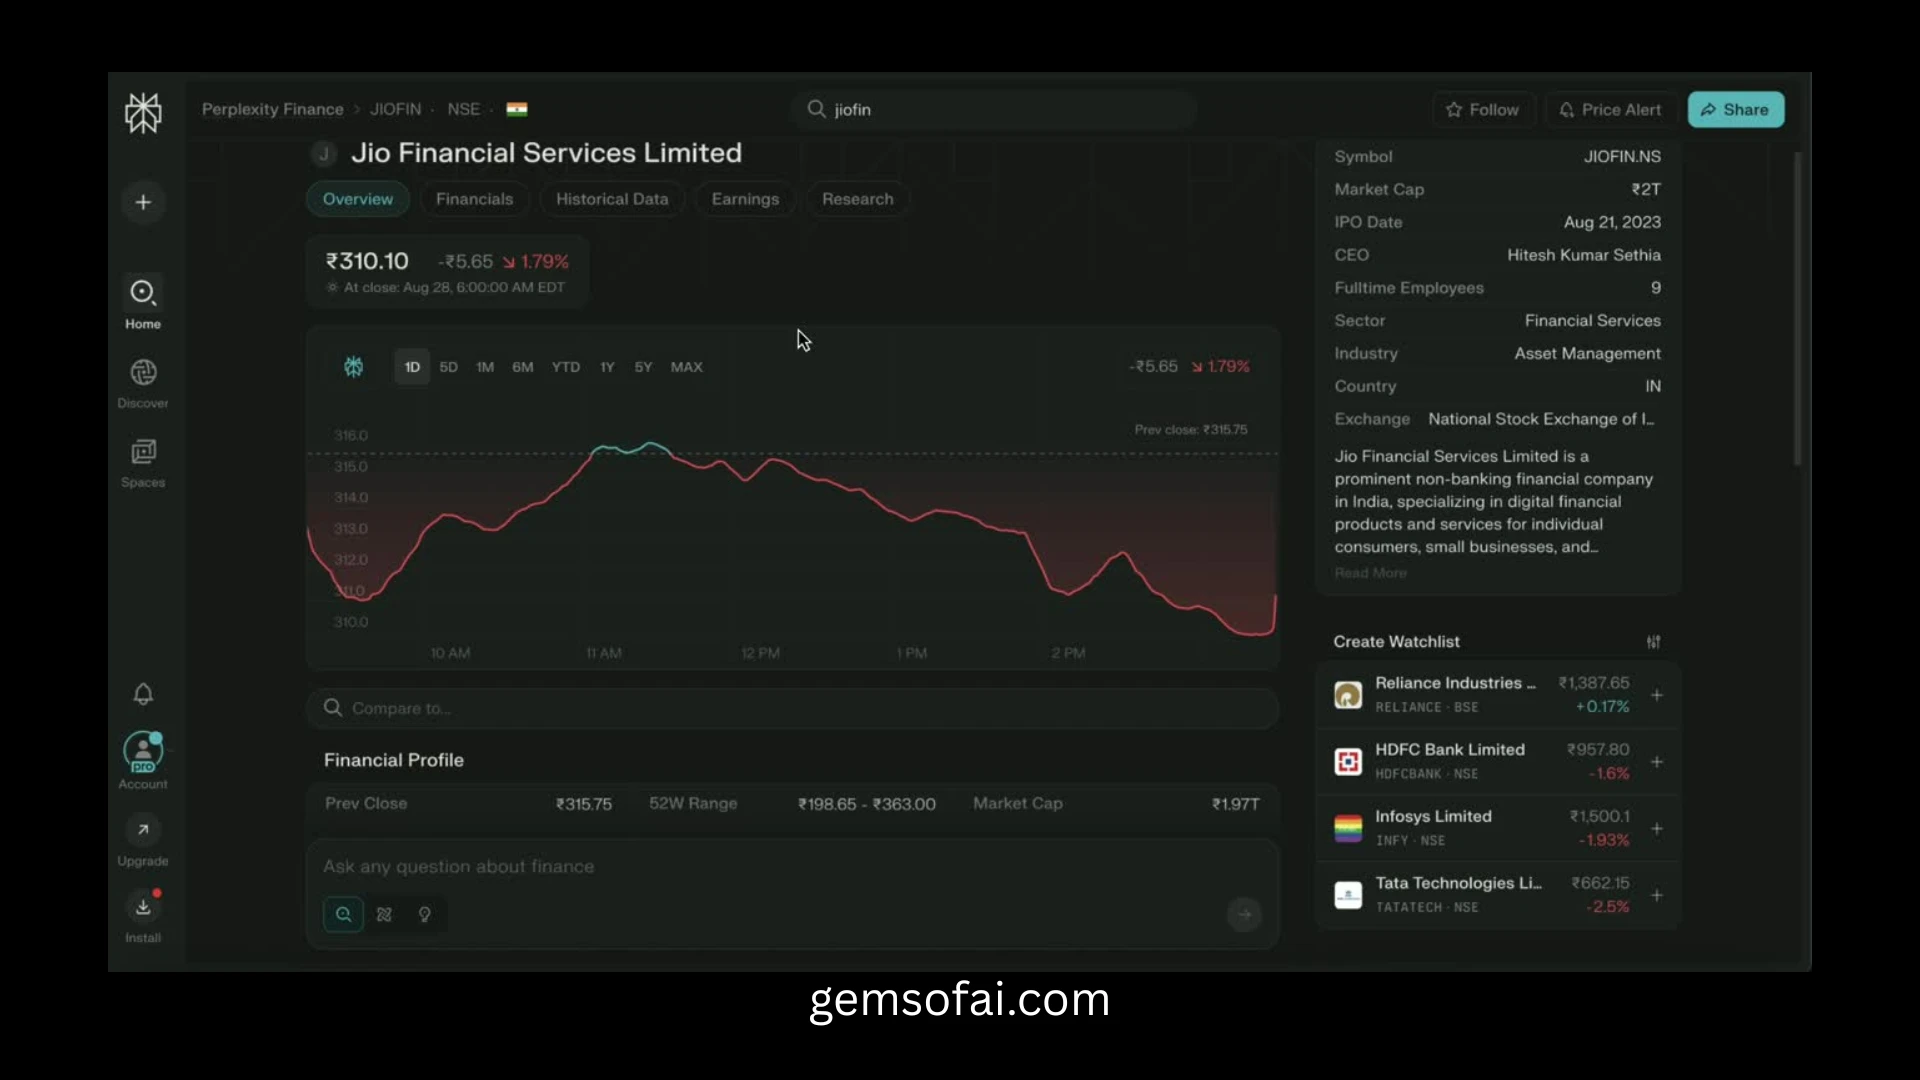Select the 5Y chart range
1920x1080 pixels.
tap(643, 367)
